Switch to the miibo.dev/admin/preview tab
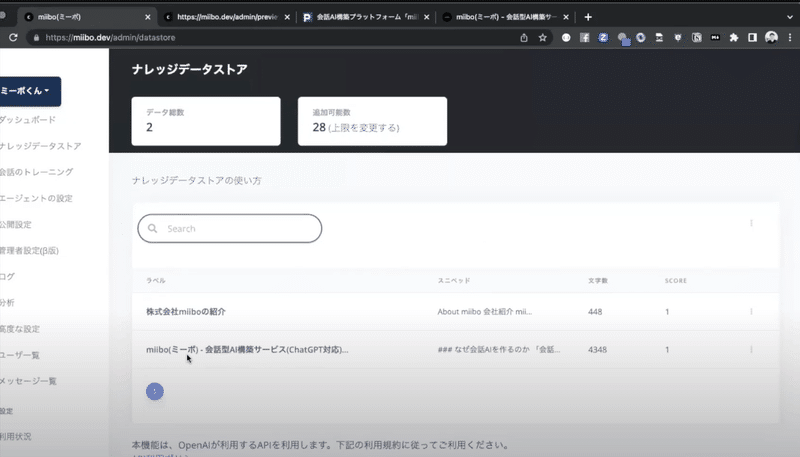 [x=227, y=17]
